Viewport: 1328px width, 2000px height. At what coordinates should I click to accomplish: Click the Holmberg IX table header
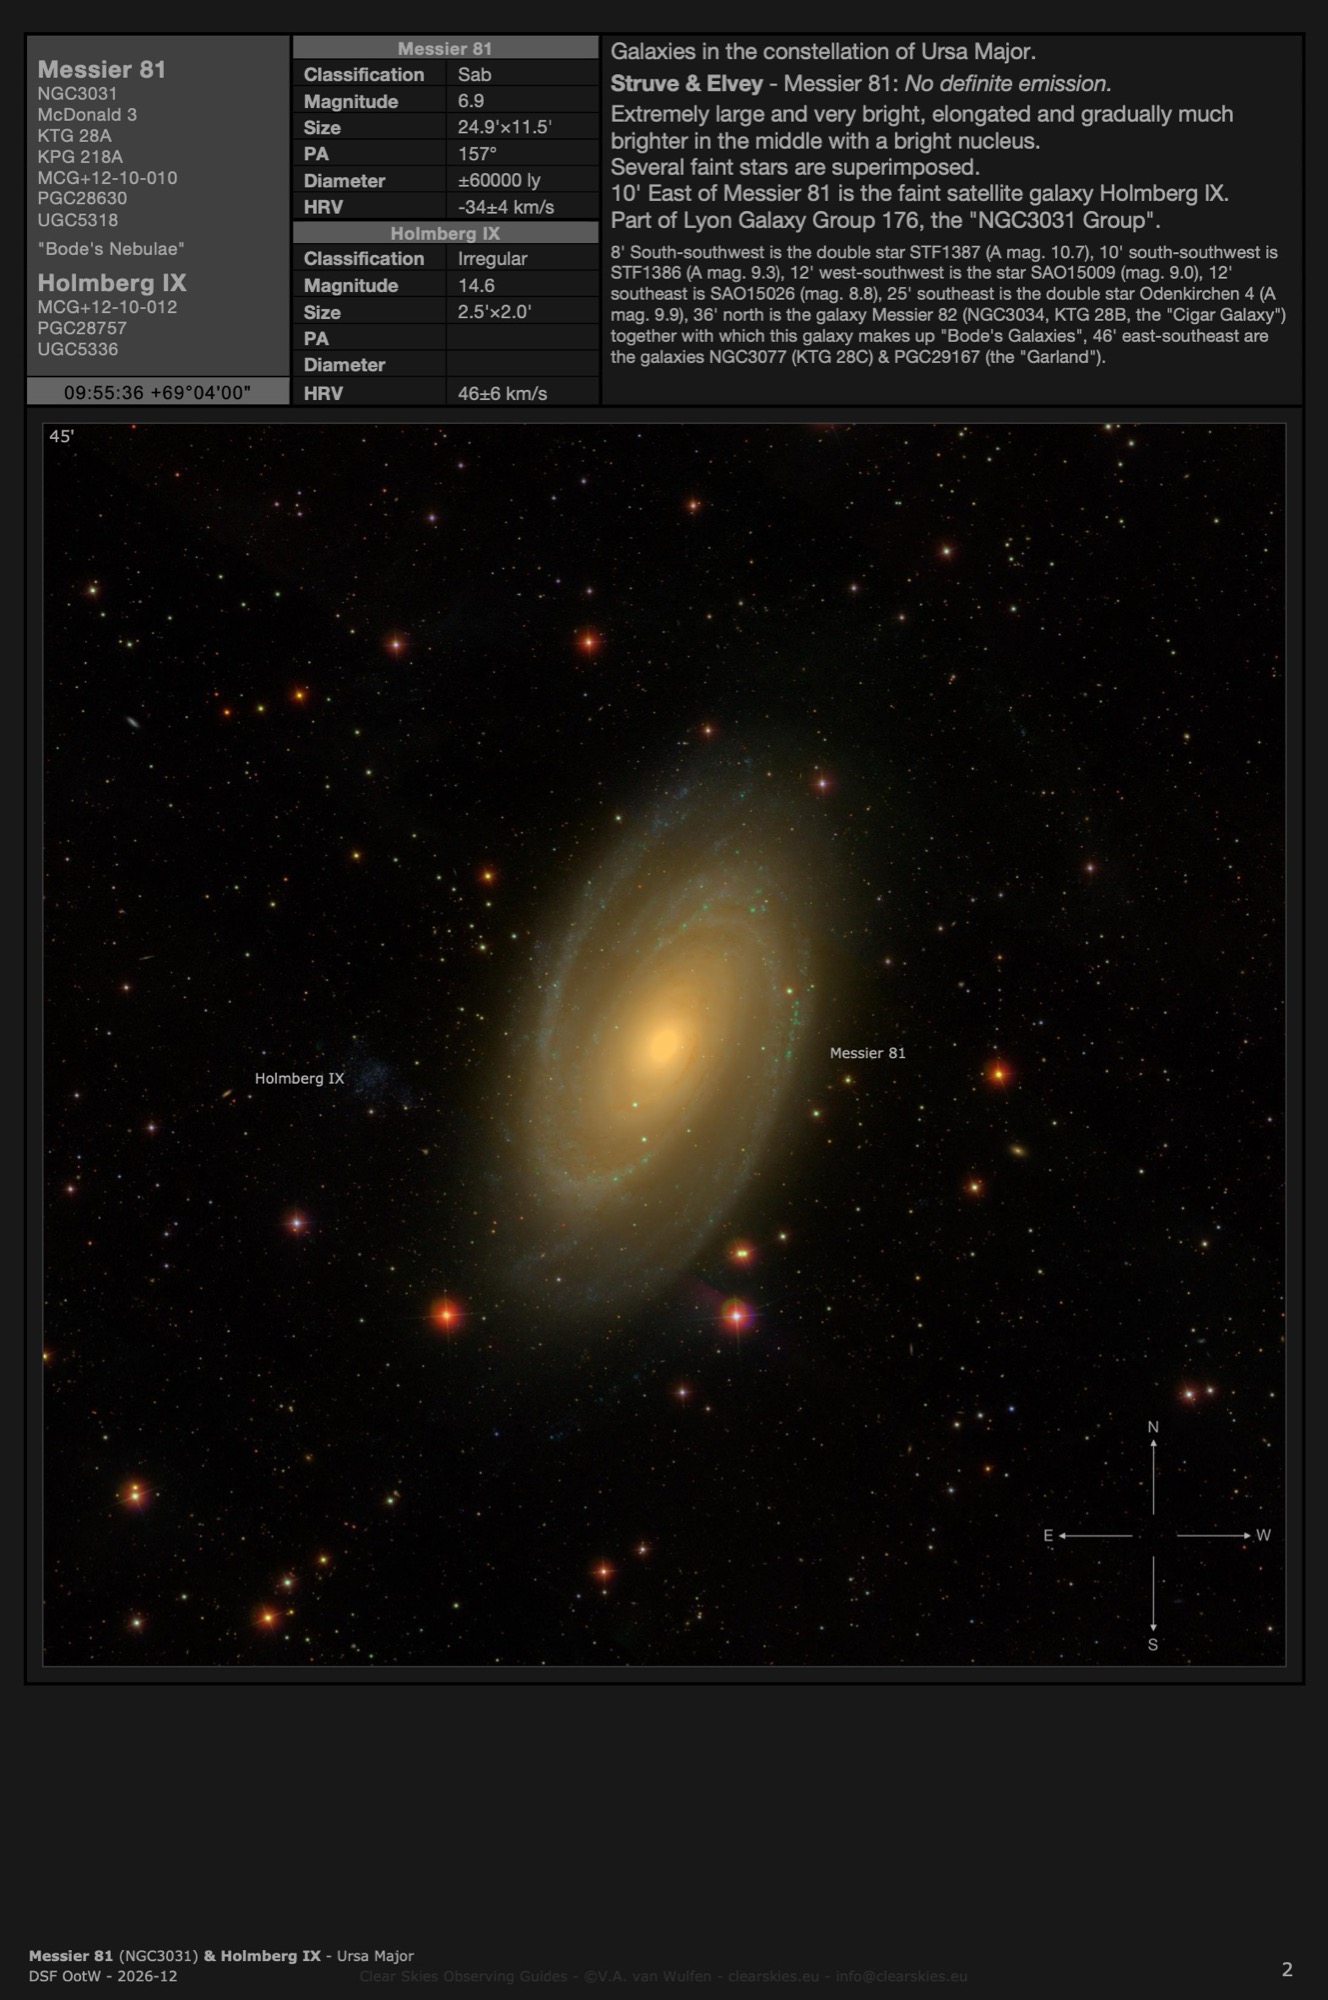pos(445,233)
